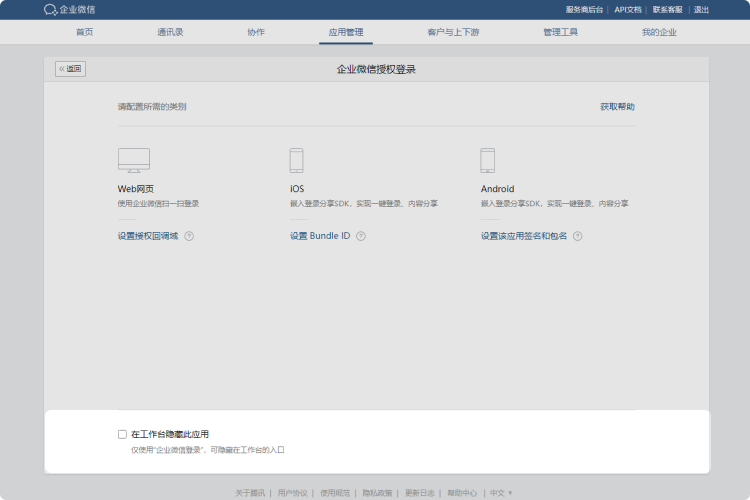
Task: Open the 隐私政策 footer link
Action: point(377,493)
